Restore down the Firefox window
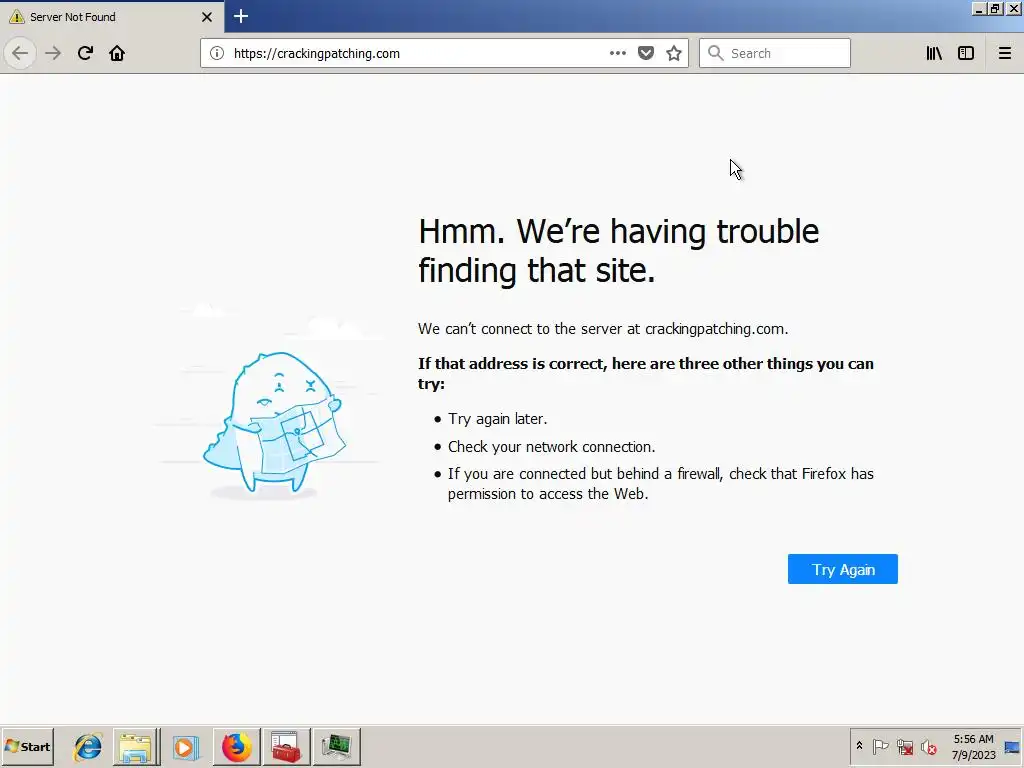Viewport: 1024px width, 768px height. click(995, 8)
